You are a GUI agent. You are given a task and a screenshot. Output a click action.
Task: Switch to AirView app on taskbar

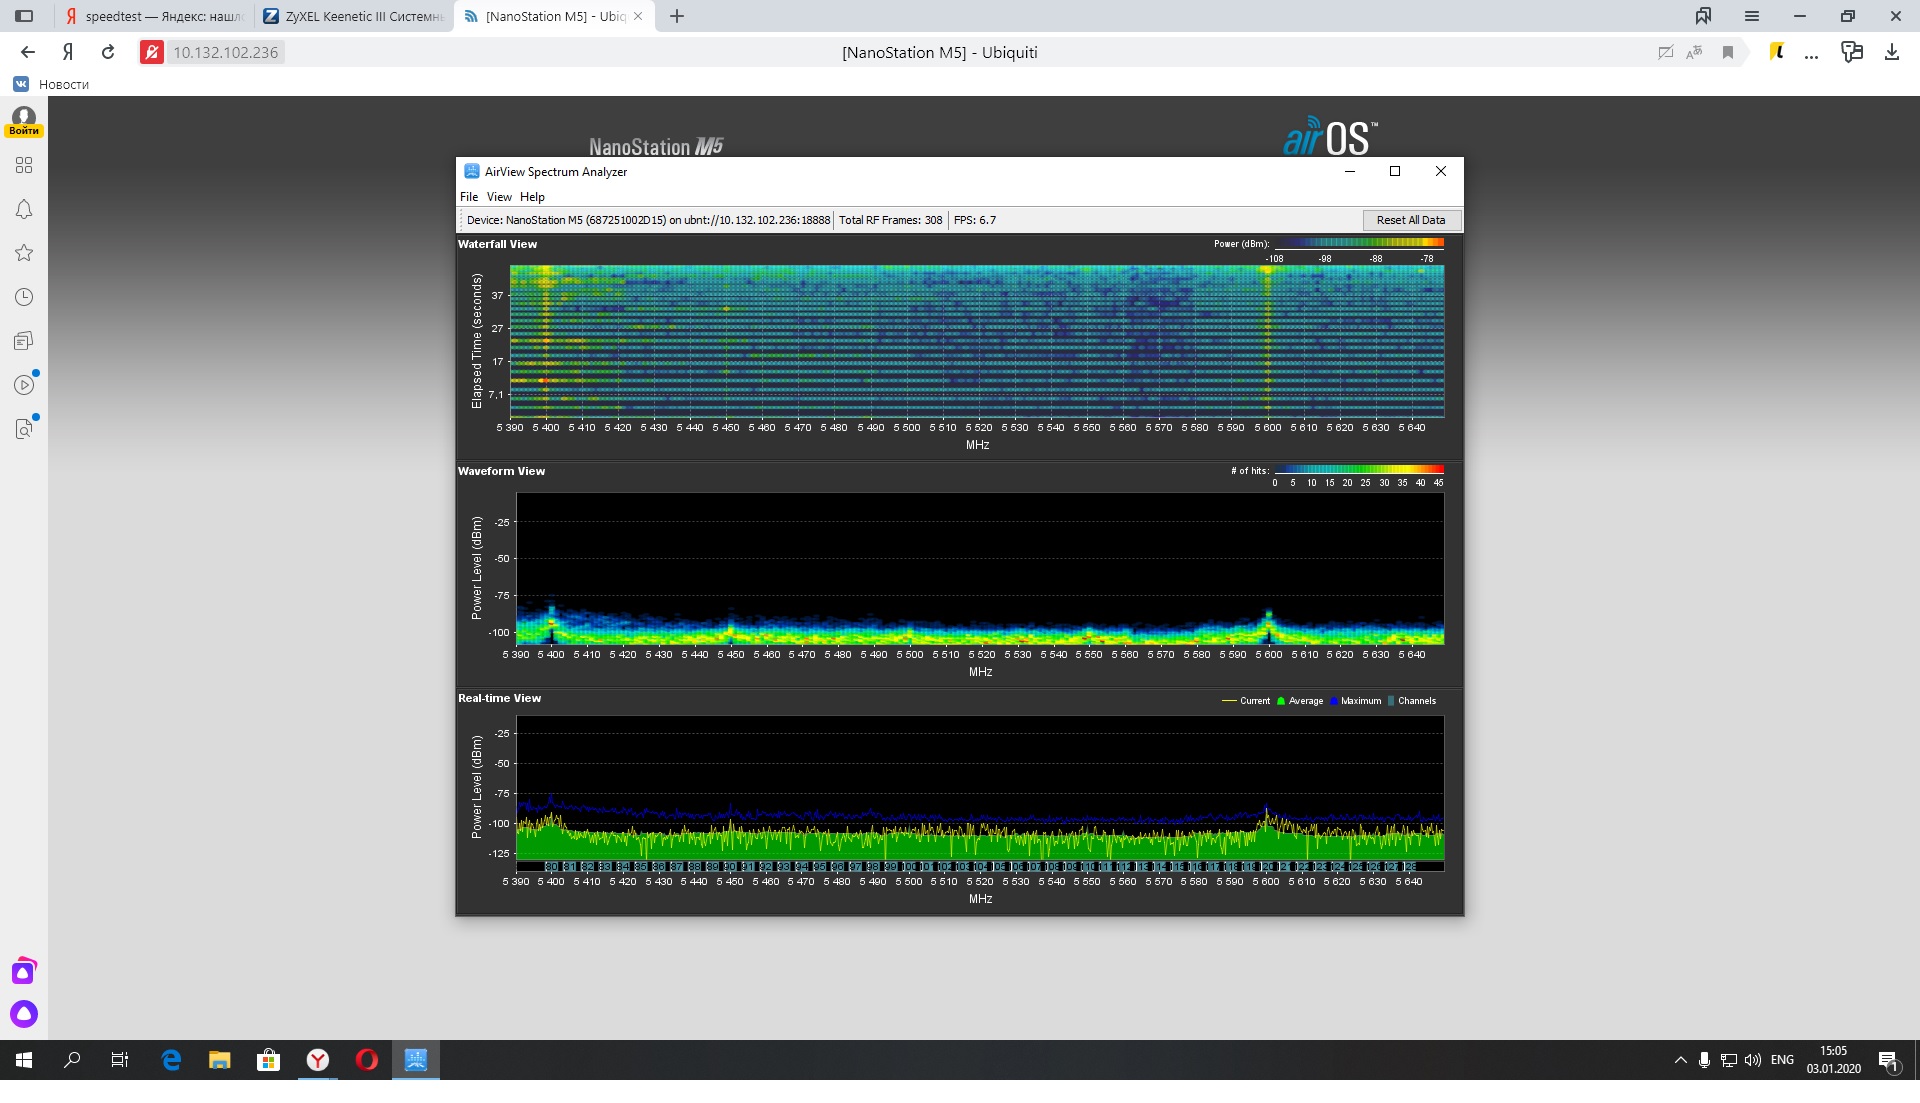click(415, 1060)
